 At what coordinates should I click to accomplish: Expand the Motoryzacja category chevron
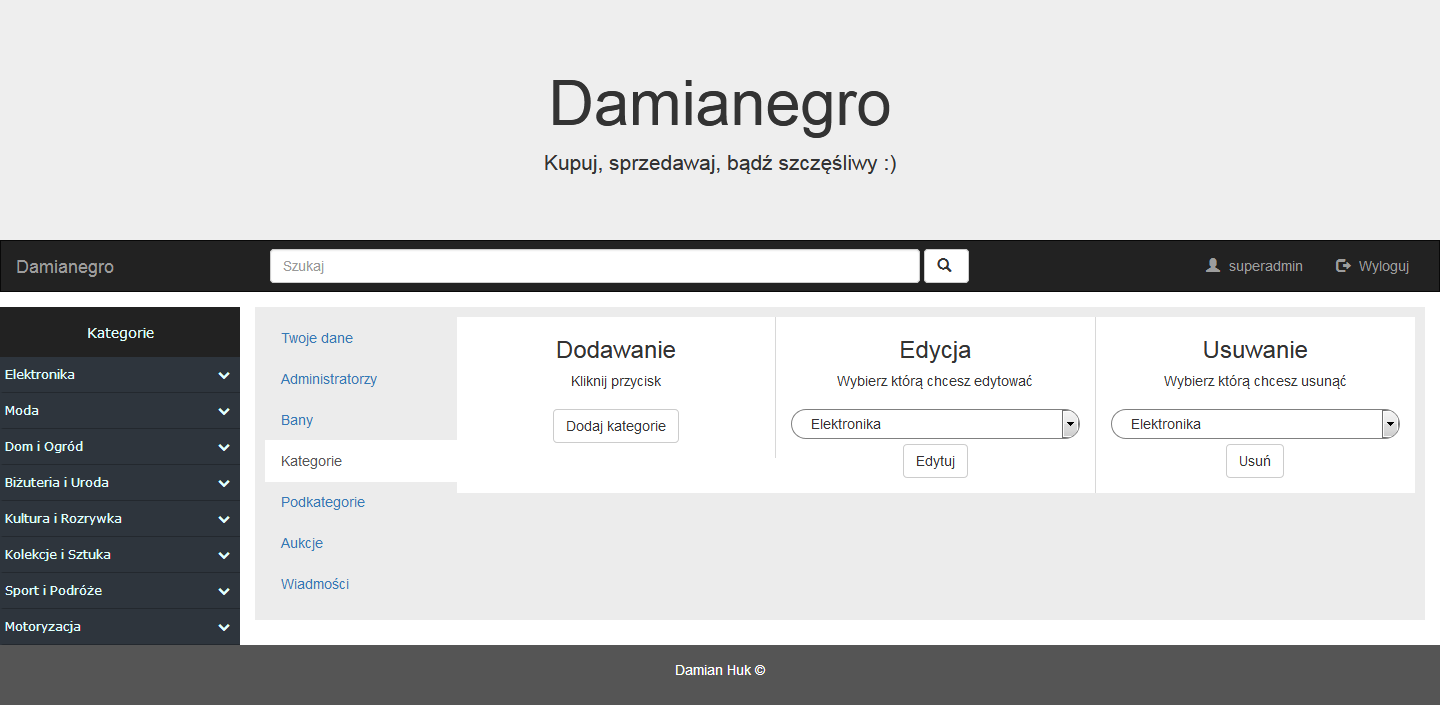[x=223, y=627]
